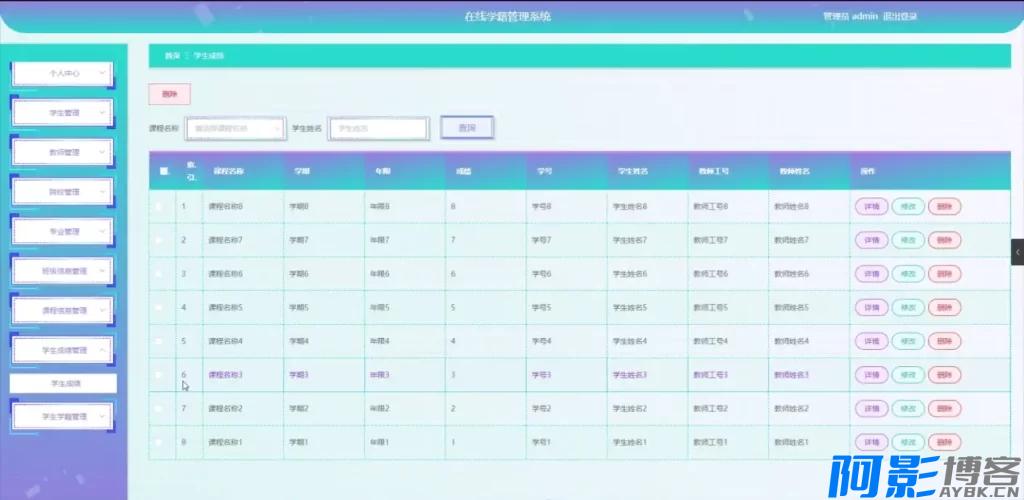The image size is (1024, 500).
Task: Click the 首页 breadcrumb link
Action: click(x=172, y=56)
